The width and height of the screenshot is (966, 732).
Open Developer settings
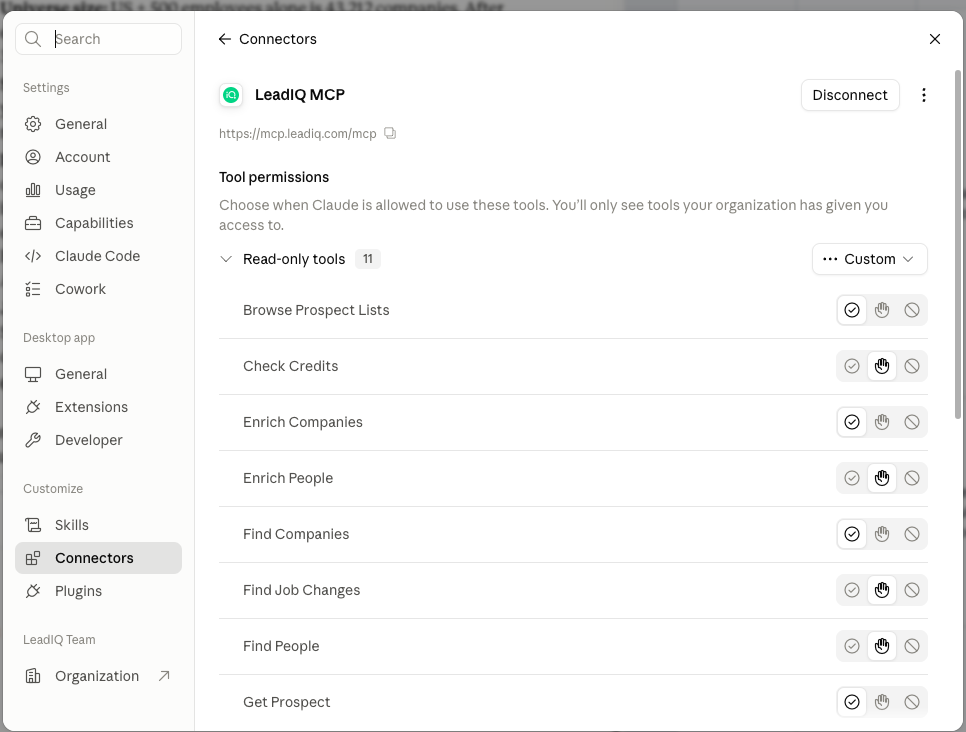[99, 440]
